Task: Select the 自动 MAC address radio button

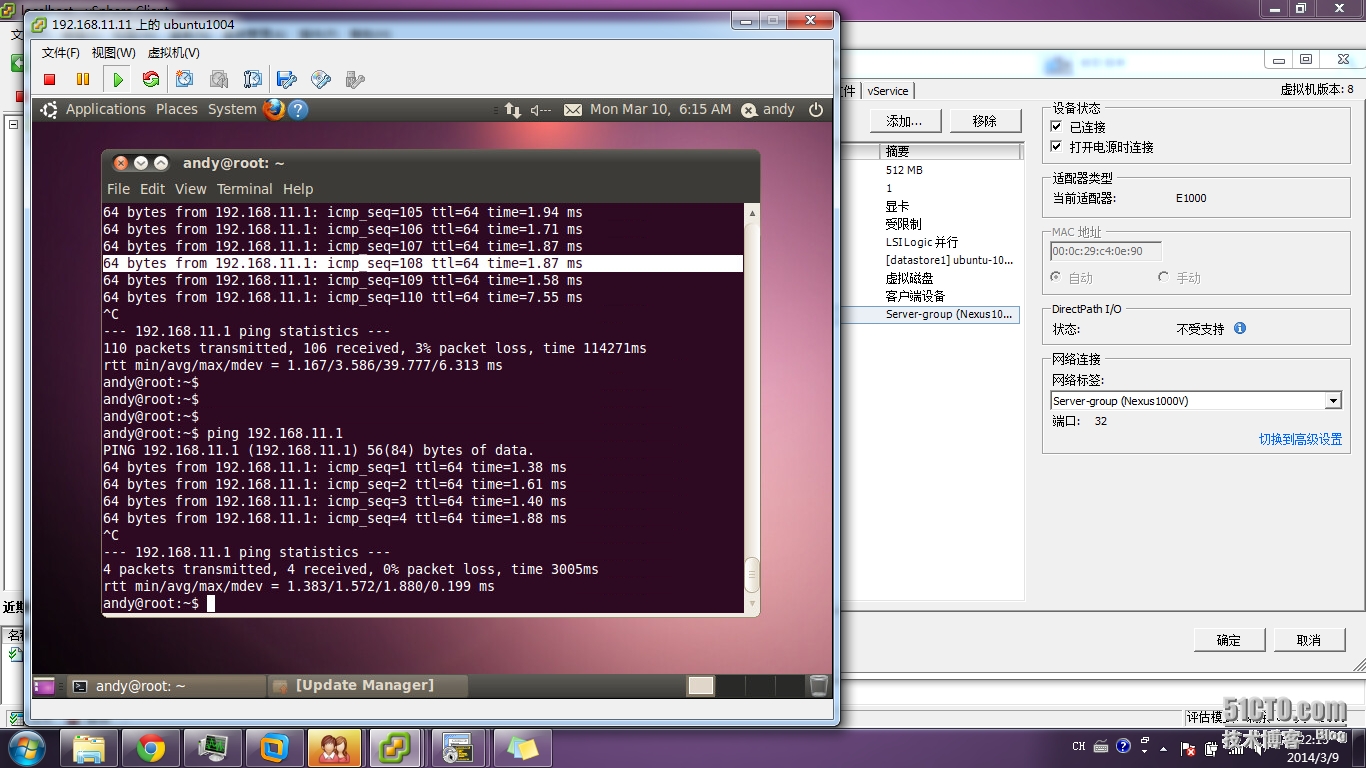Action: click(x=1055, y=277)
